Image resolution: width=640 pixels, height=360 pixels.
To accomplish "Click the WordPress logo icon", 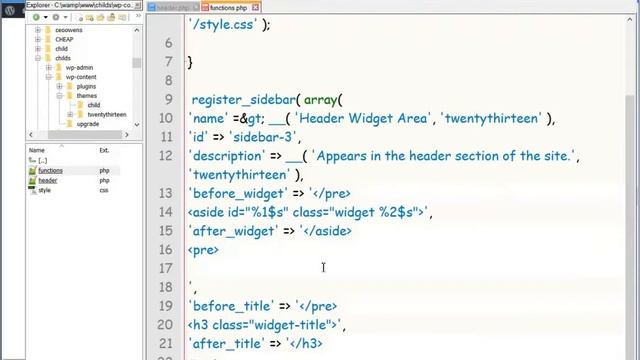I will pyautogui.click(x=10, y=10).
